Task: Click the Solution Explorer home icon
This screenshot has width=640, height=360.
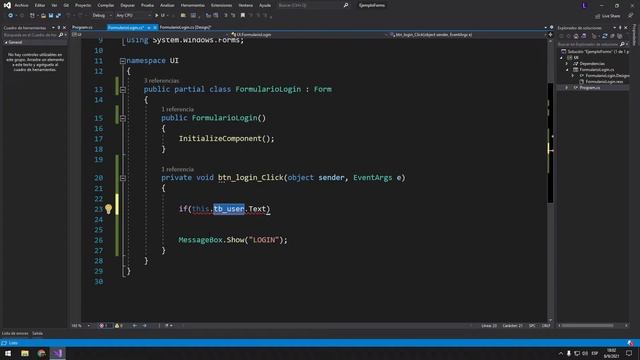Action: coord(576,36)
